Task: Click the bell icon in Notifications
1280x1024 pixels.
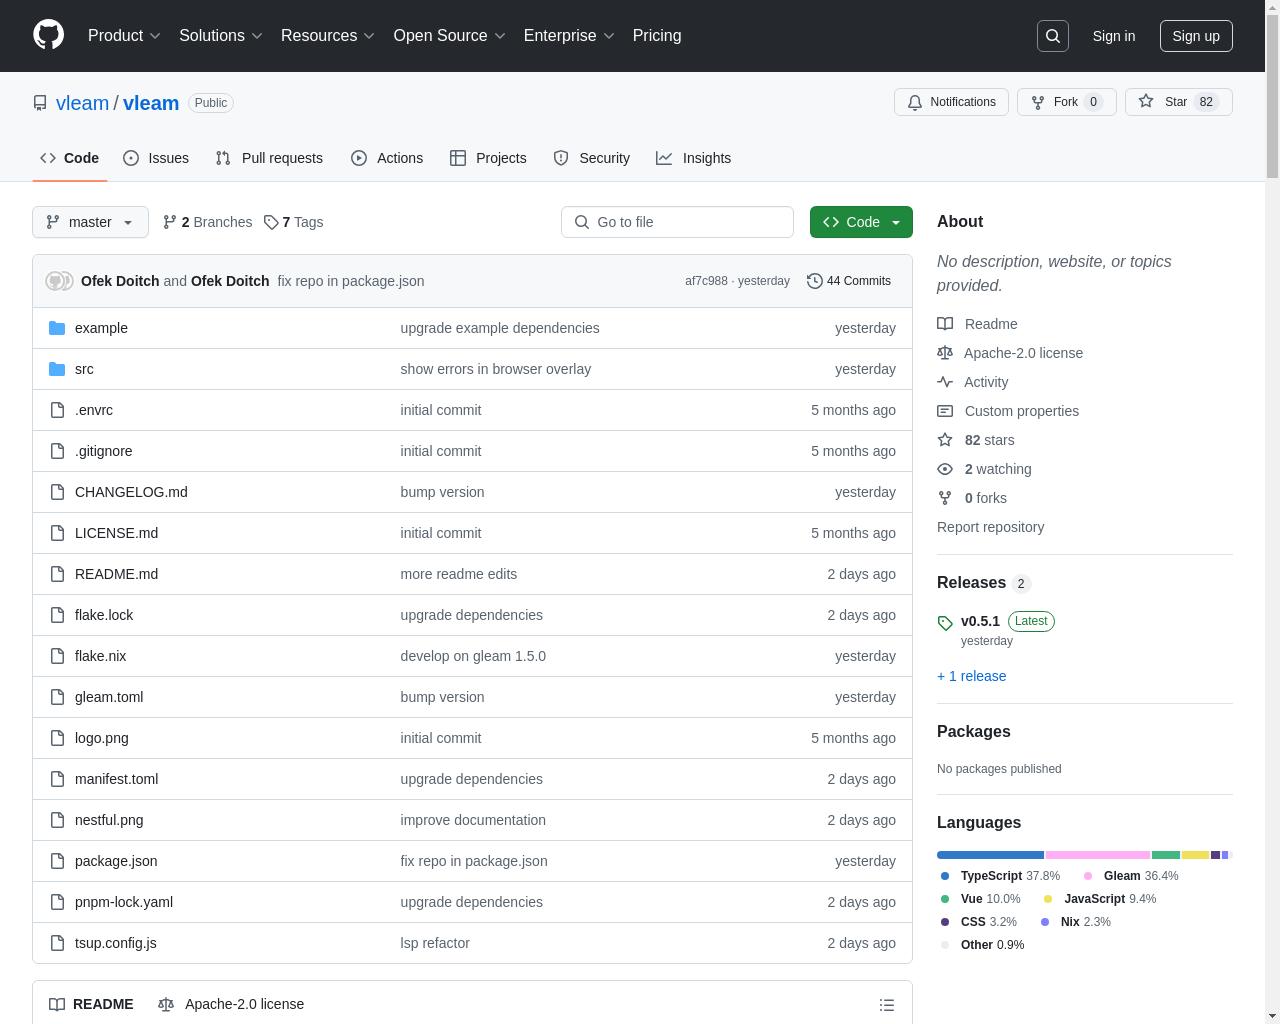Action: click(915, 102)
